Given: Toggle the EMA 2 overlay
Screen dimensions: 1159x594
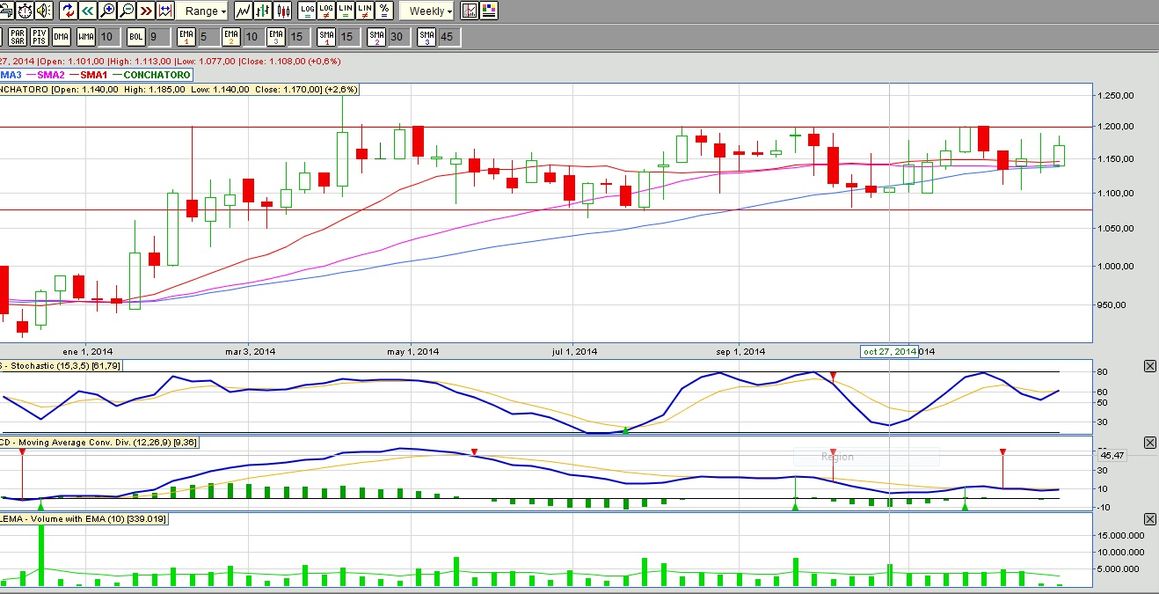Looking at the screenshot, I should 231,37.
